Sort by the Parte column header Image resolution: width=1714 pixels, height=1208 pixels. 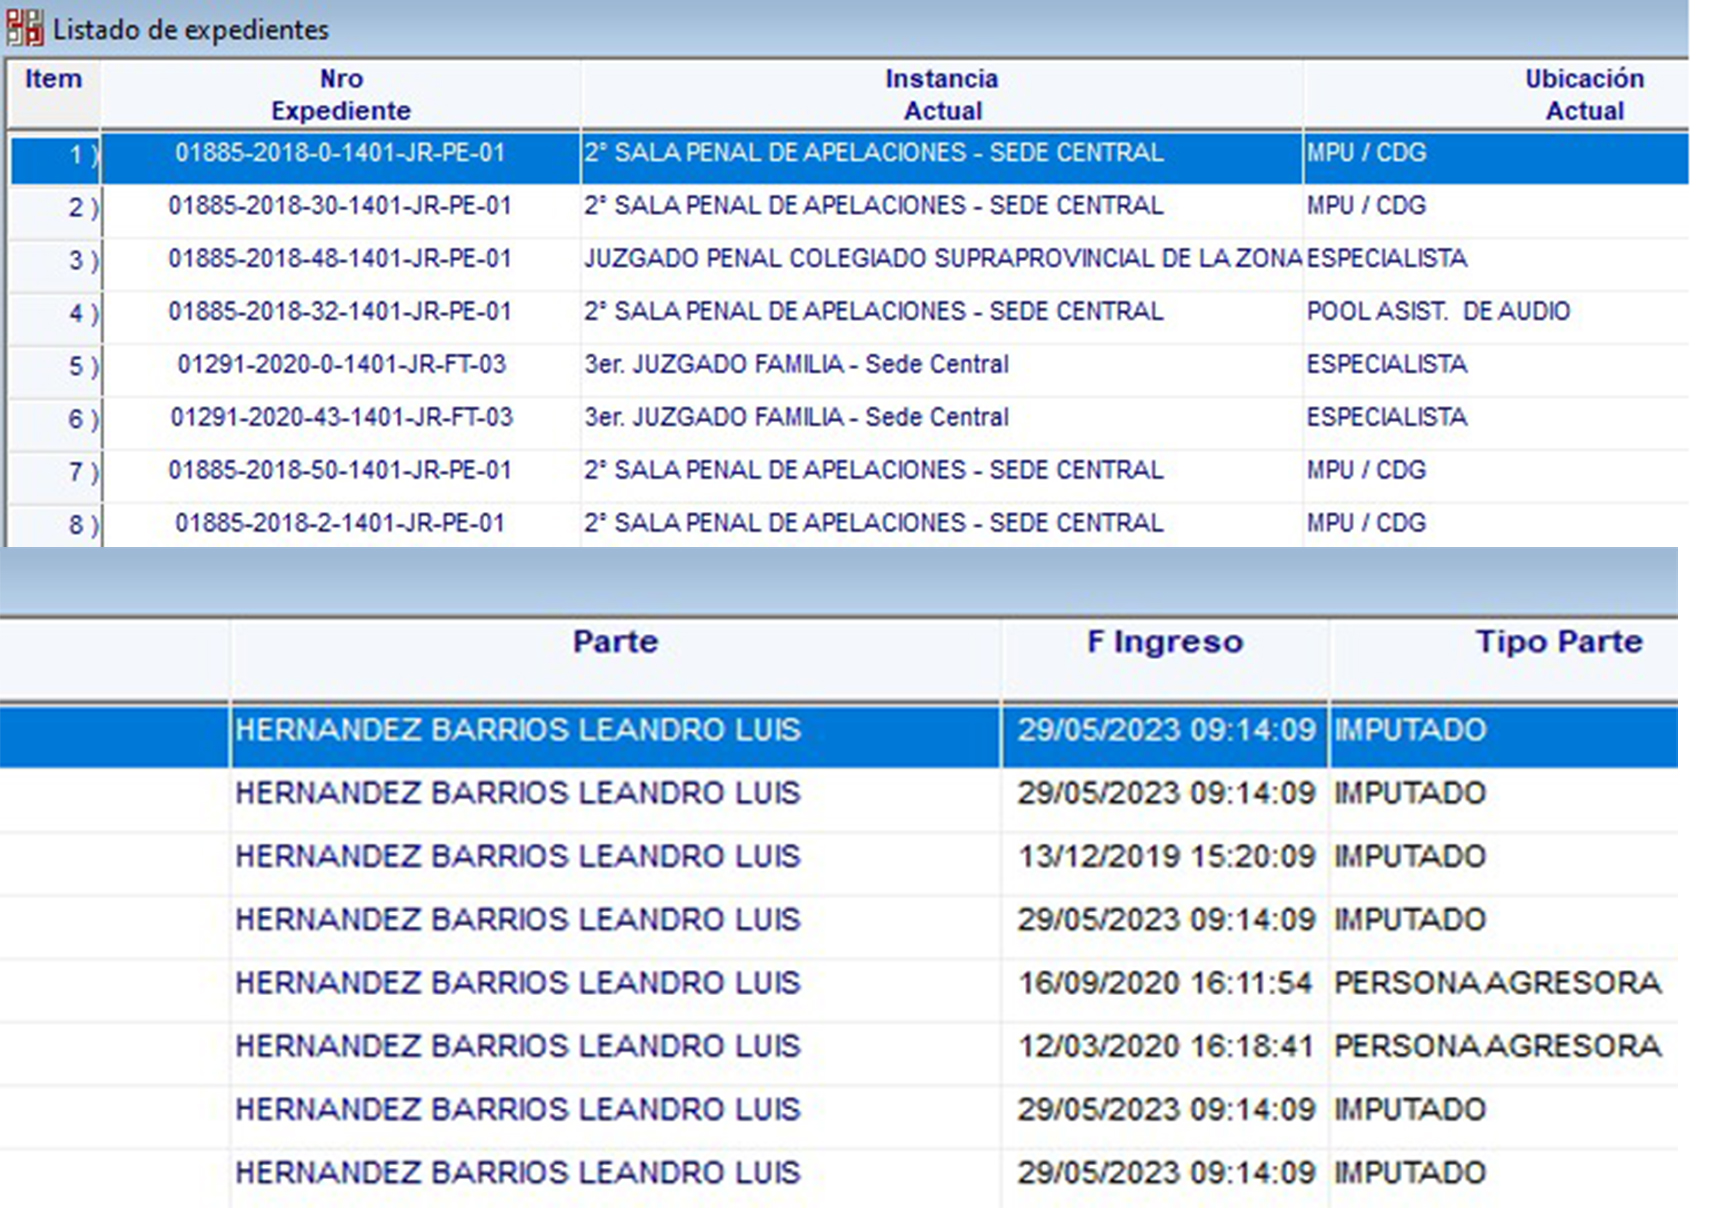coord(615,642)
